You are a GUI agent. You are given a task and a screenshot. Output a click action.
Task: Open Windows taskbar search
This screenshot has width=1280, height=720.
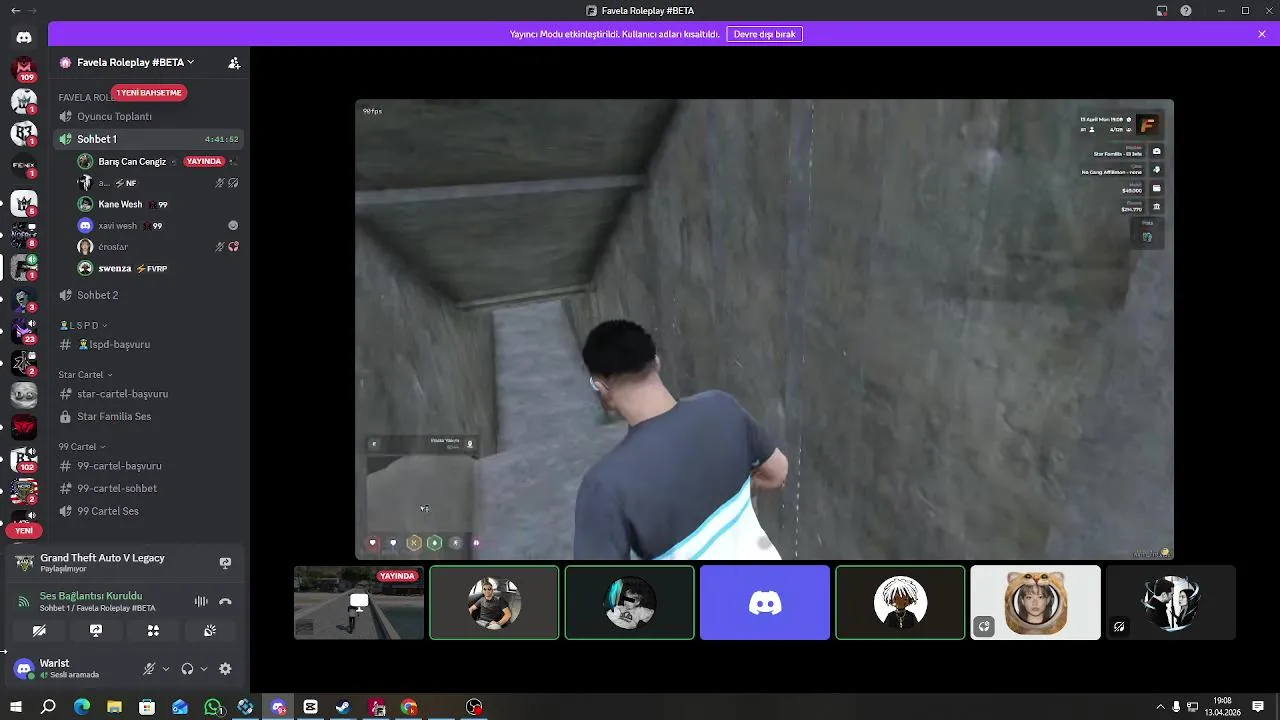tap(48, 707)
